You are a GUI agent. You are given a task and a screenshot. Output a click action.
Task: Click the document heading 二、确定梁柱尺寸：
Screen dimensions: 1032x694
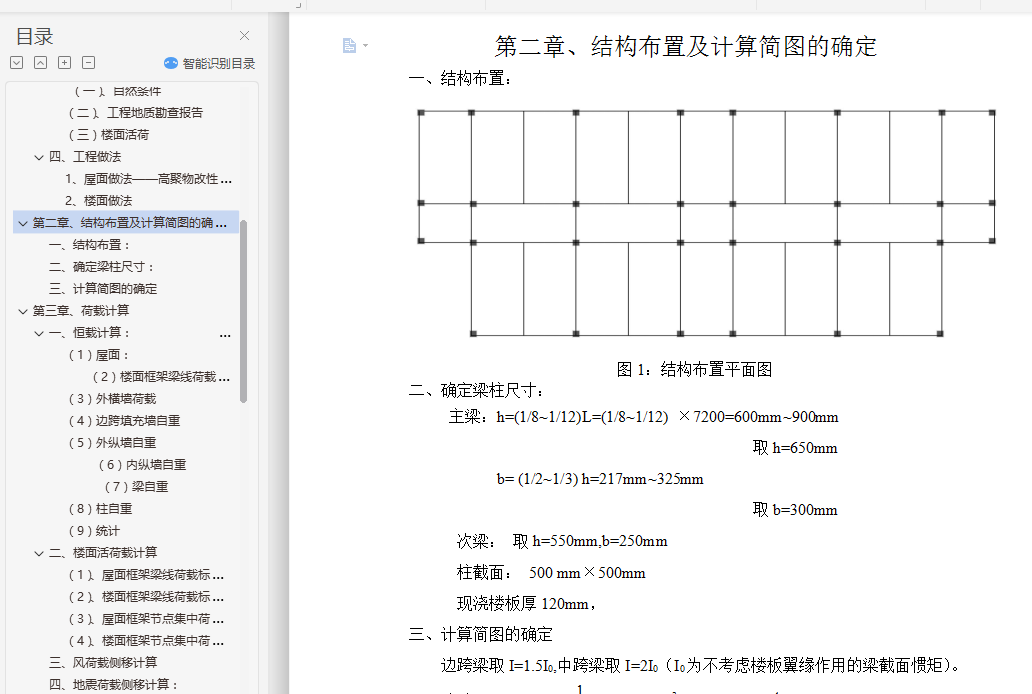coord(477,390)
